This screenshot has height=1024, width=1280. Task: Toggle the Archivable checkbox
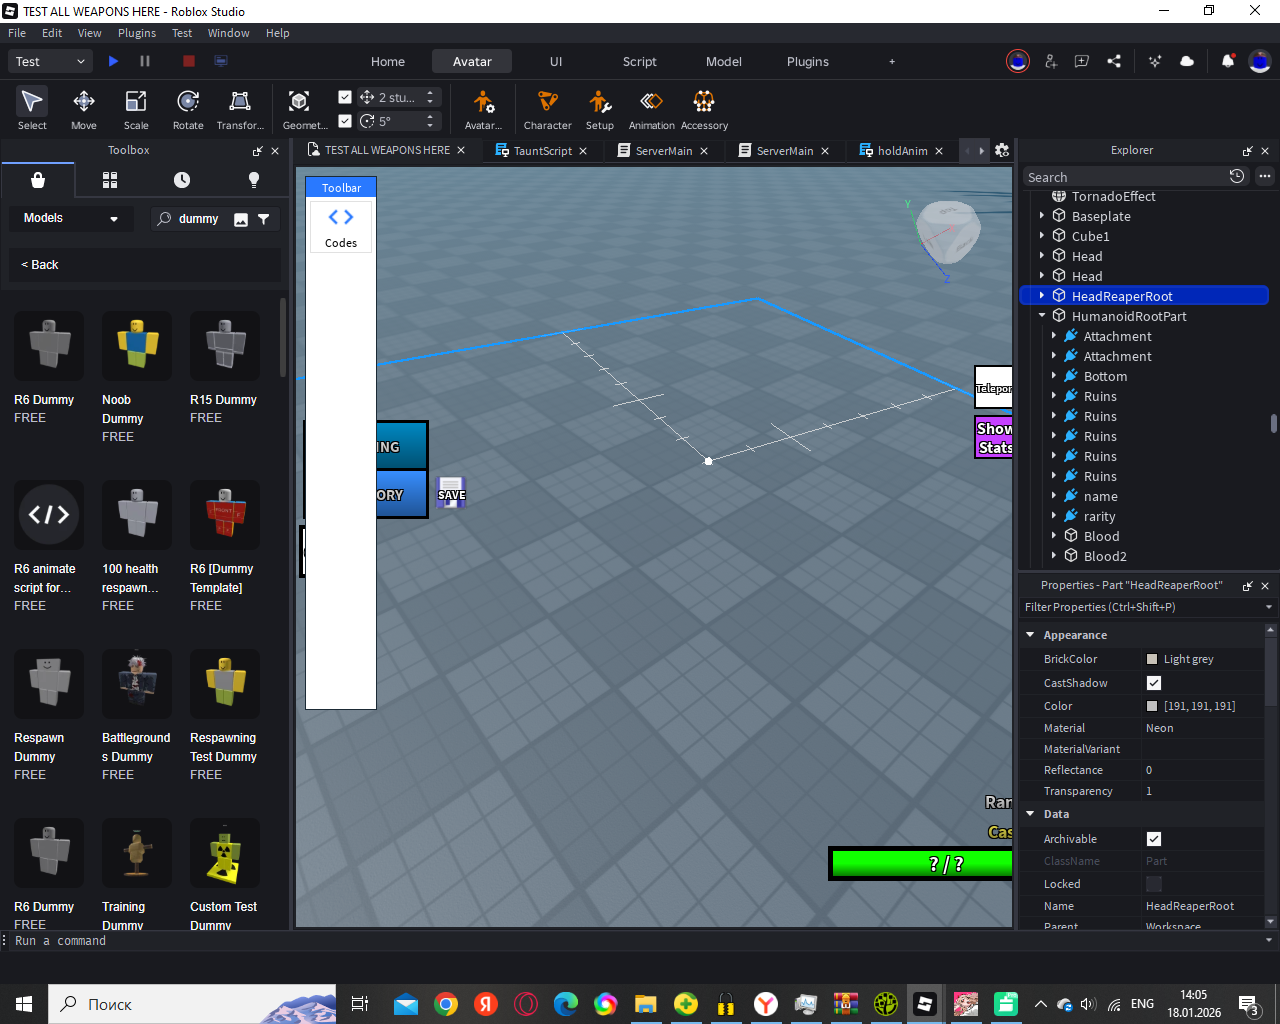pos(1154,839)
